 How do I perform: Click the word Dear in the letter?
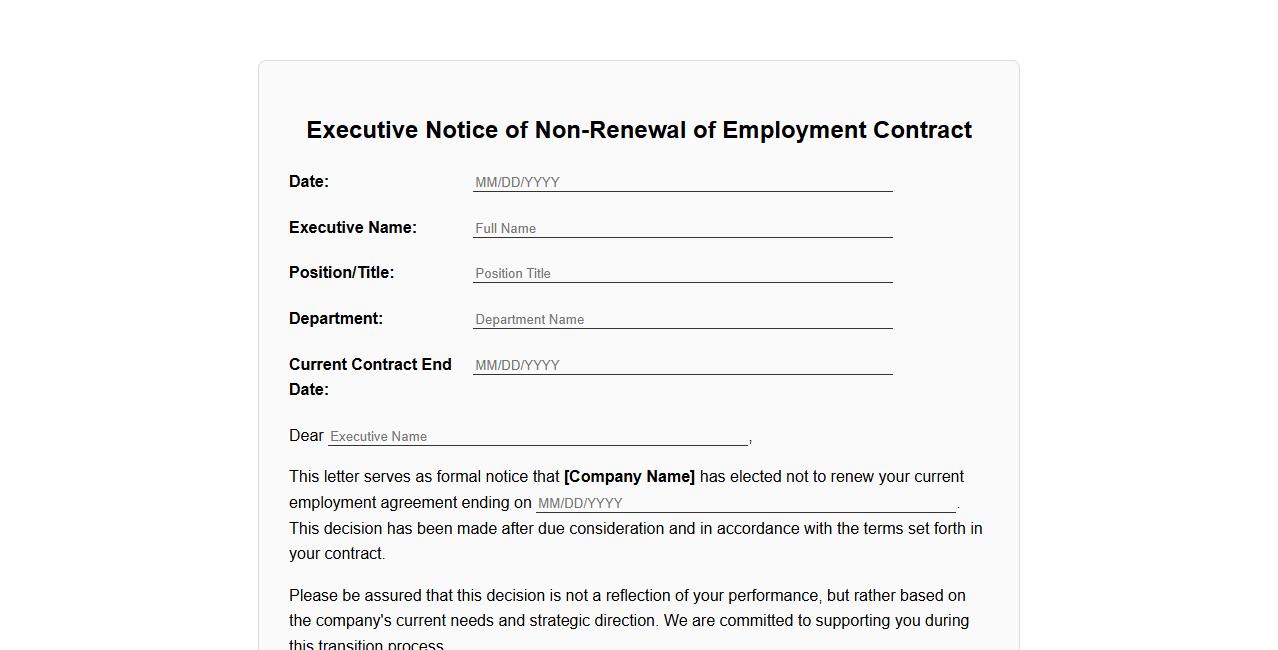pyautogui.click(x=305, y=435)
